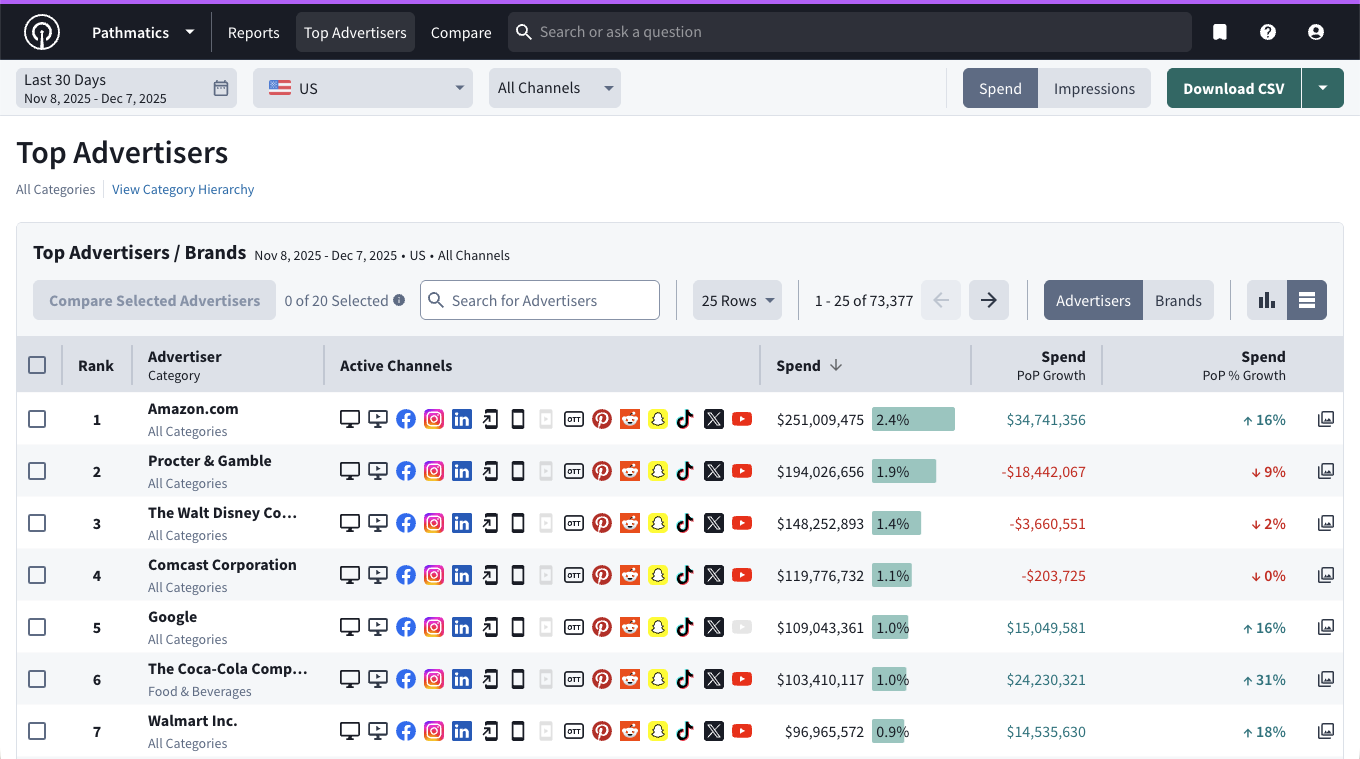Click Snapchat icon in Coca-Cola row
Screen dimensions: 1360x759
(658, 679)
